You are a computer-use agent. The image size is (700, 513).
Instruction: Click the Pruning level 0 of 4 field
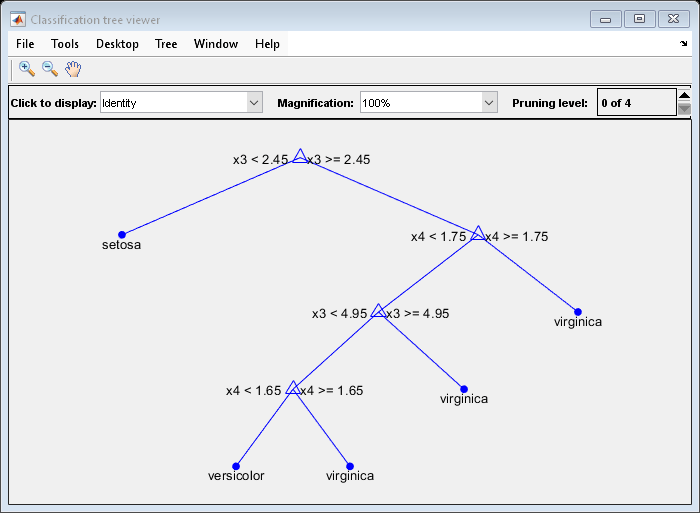click(636, 103)
